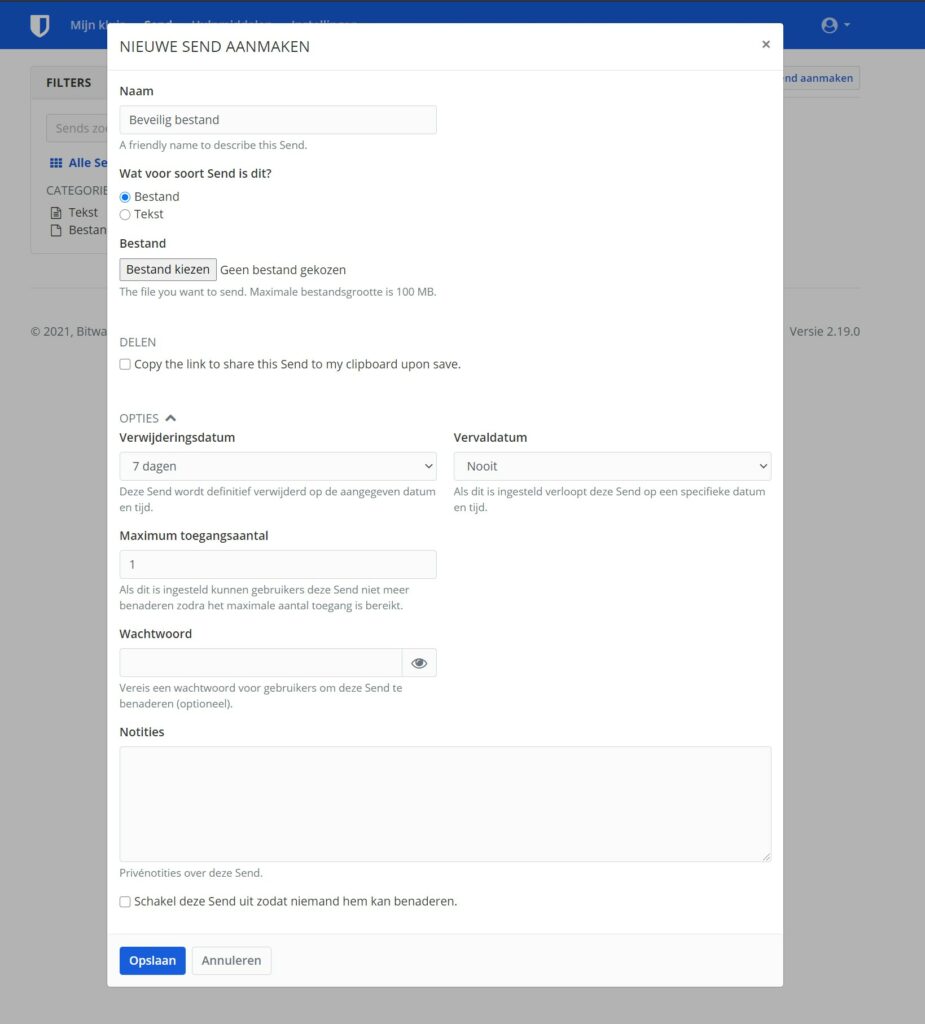Image resolution: width=925 pixels, height=1024 pixels.
Task: Click the Bestand category file icon
Action: coord(56,230)
